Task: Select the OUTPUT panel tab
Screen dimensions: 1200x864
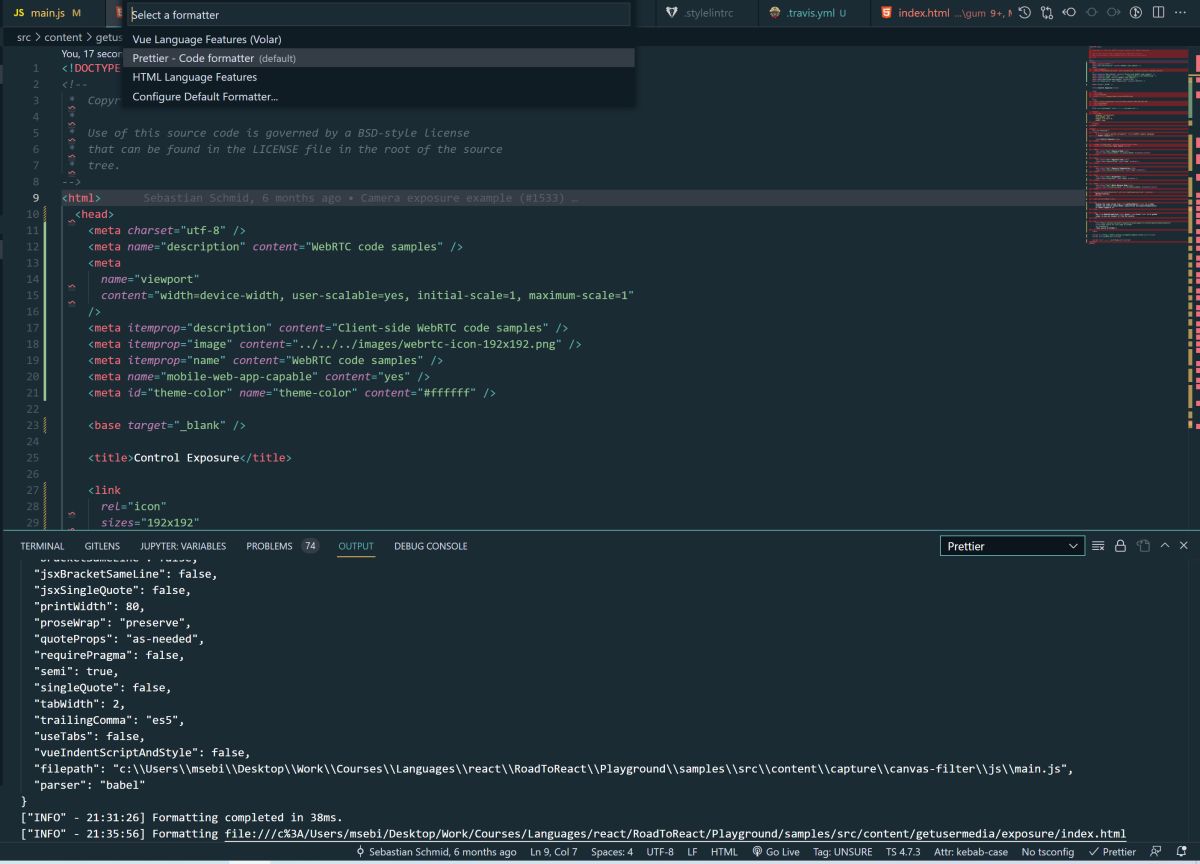Action: tap(356, 546)
